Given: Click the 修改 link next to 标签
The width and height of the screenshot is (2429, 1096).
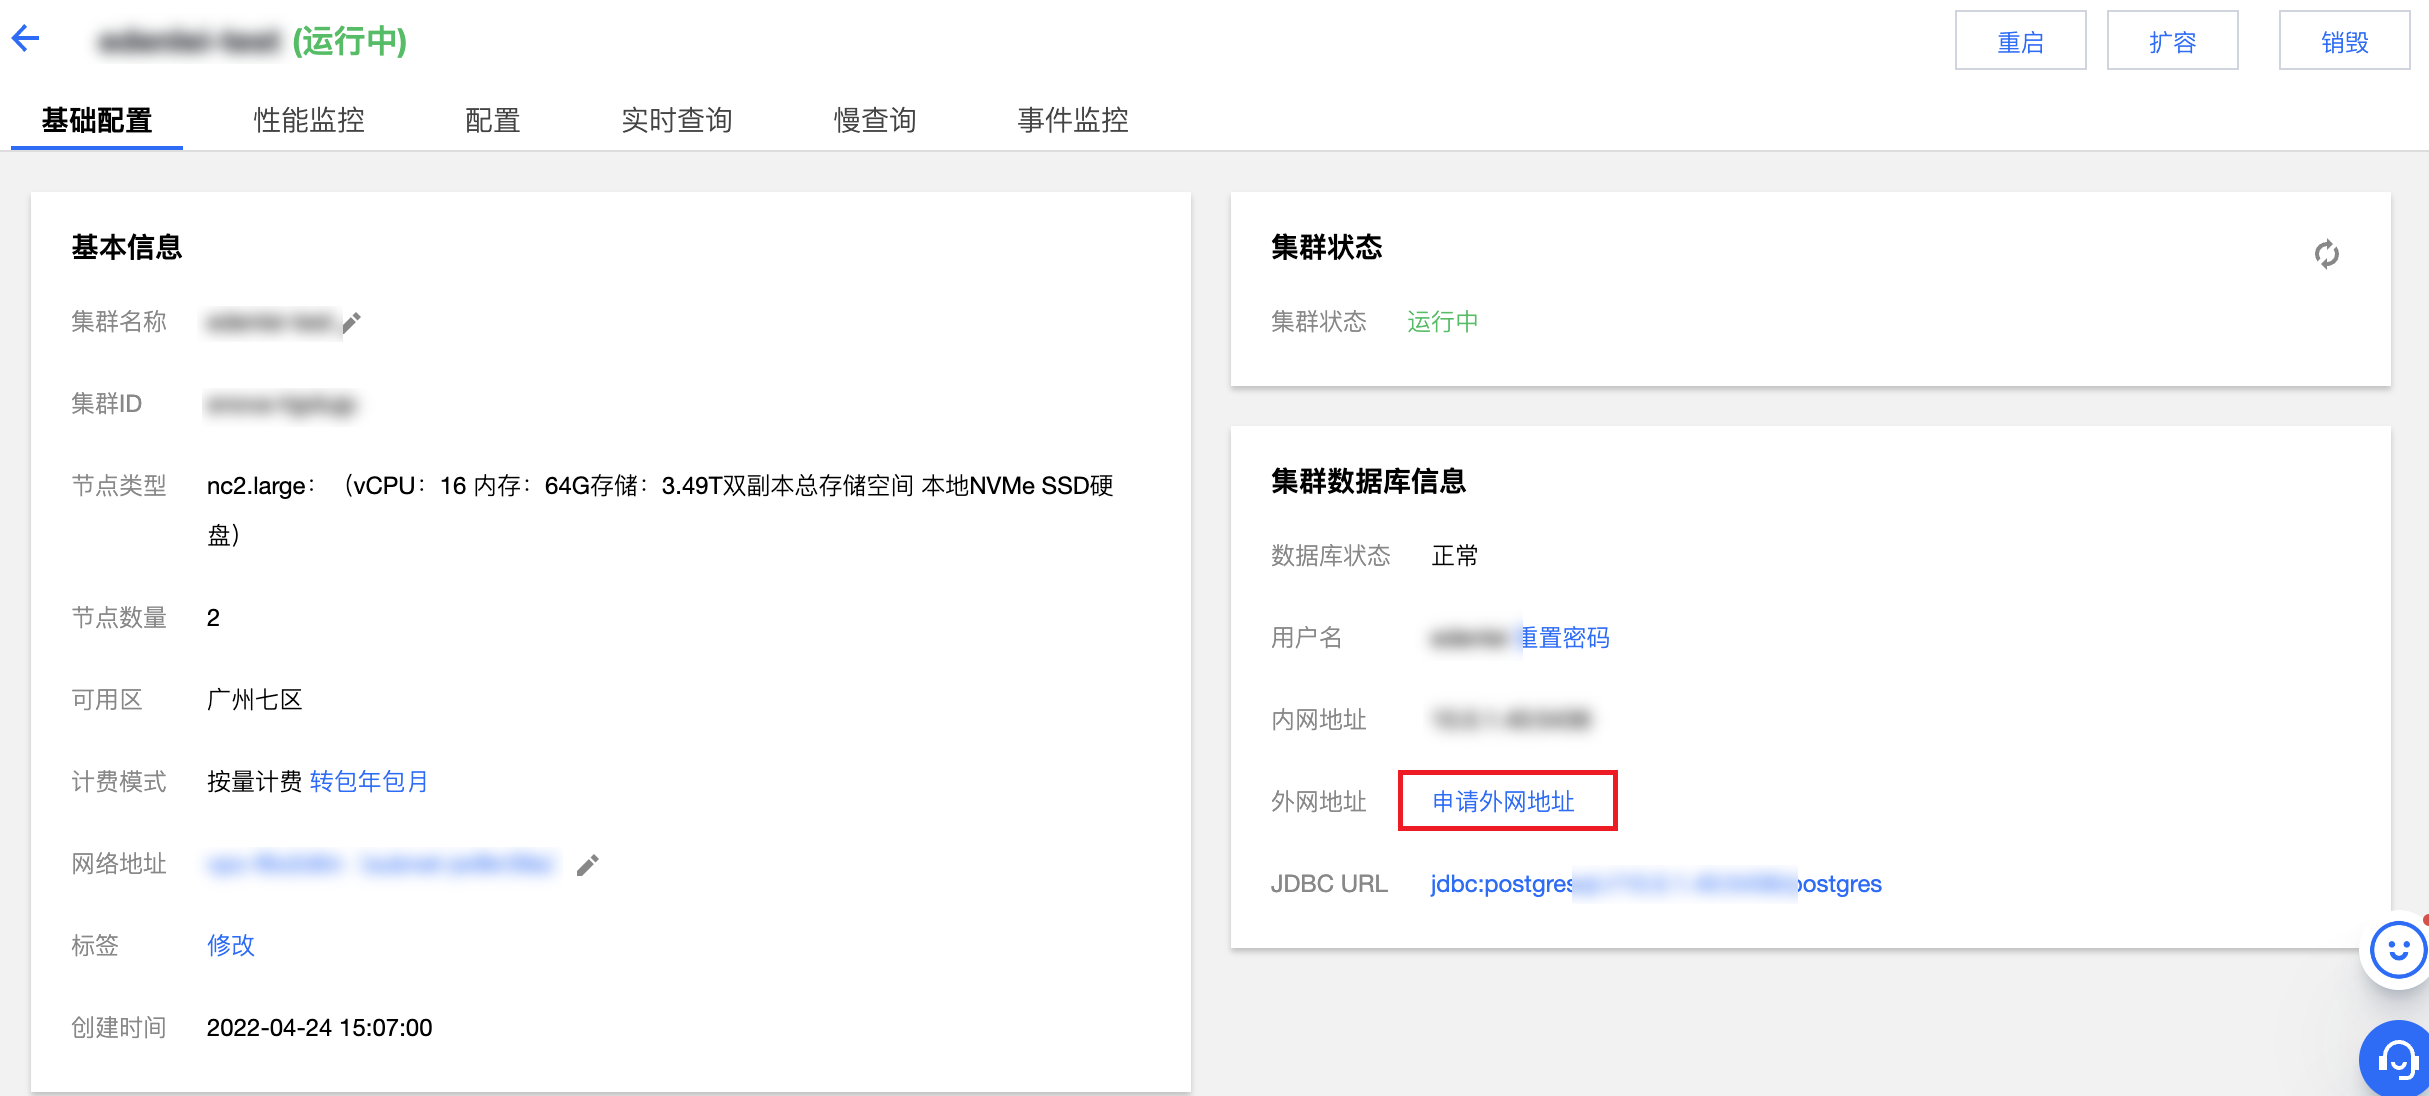Looking at the screenshot, I should click(231, 946).
